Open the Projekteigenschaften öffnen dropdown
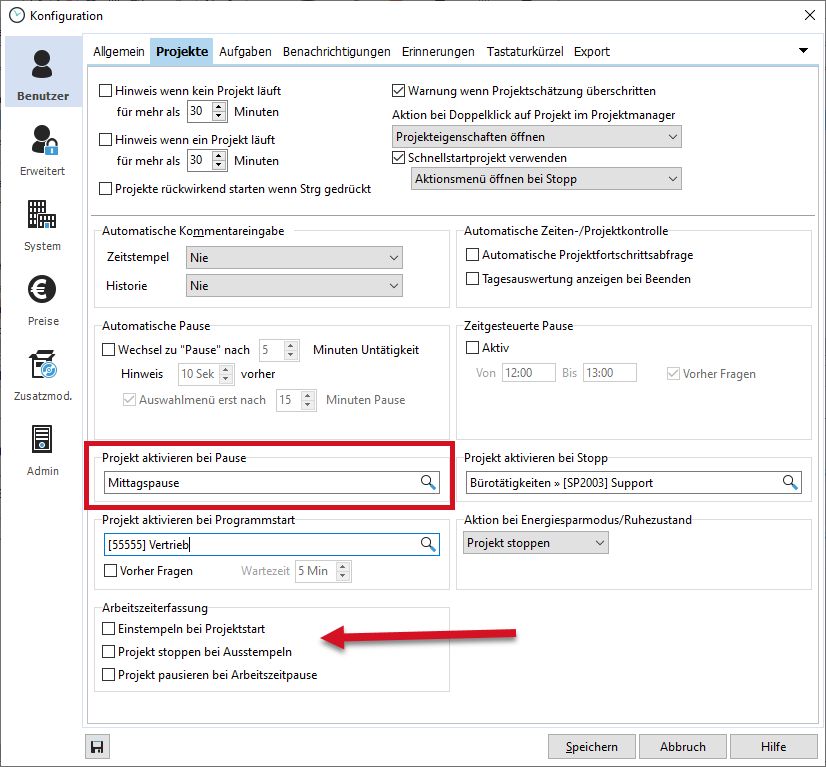826x767 pixels. [536, 137]
